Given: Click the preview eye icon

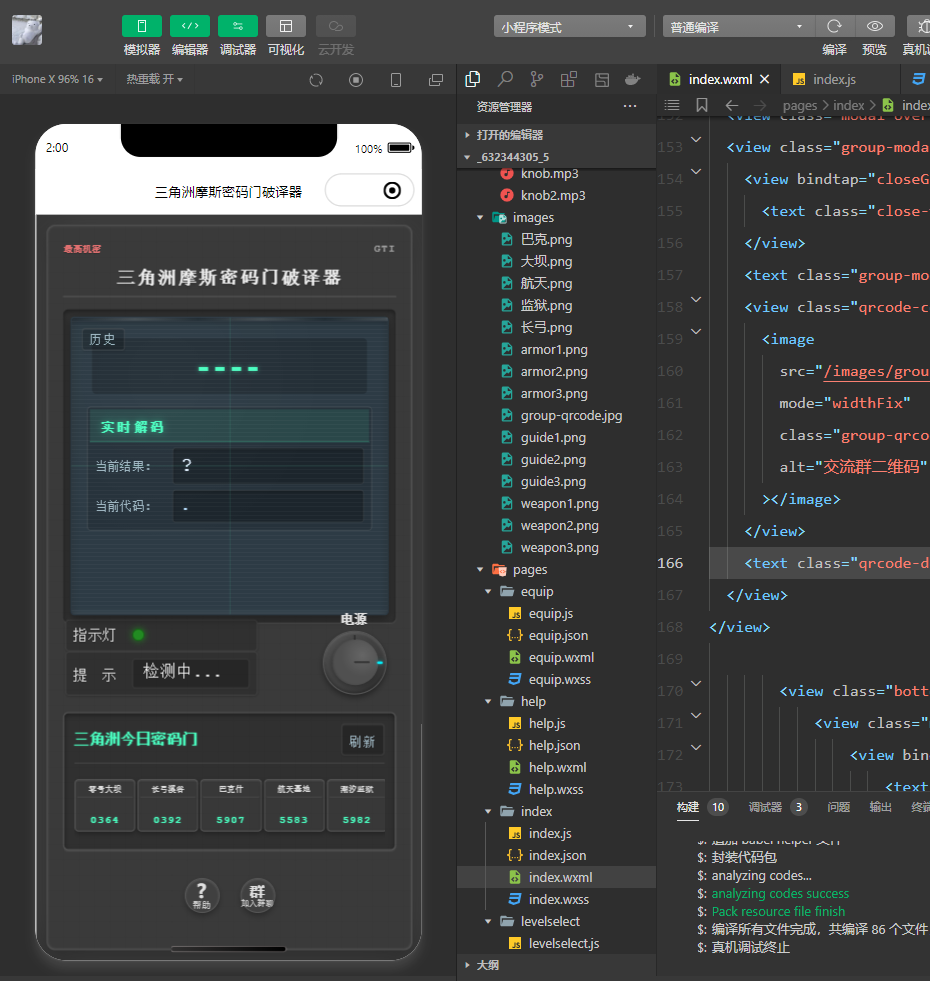Looking at the screenshot, I should pyautogui.click(x=875, y=26).
